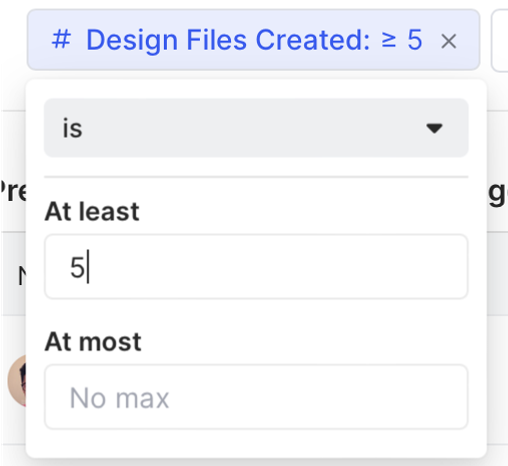Viewport: 508px width, 466px height.
Task: Click the "At least" label
Action: tap(92, 212)
